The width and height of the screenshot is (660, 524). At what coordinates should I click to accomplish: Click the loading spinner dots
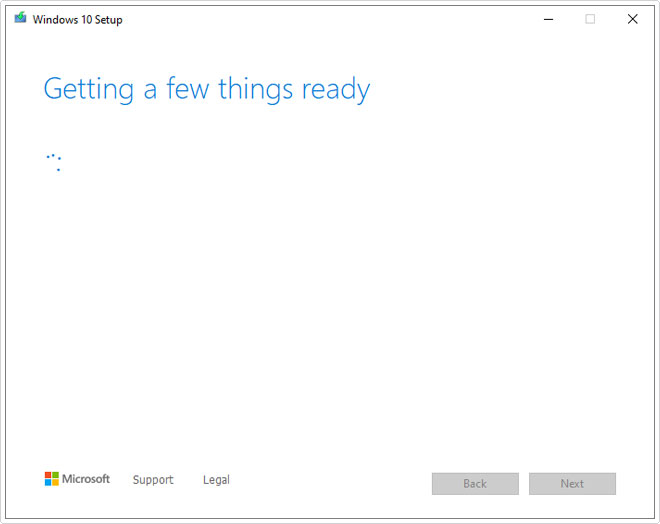click(54, 162)
